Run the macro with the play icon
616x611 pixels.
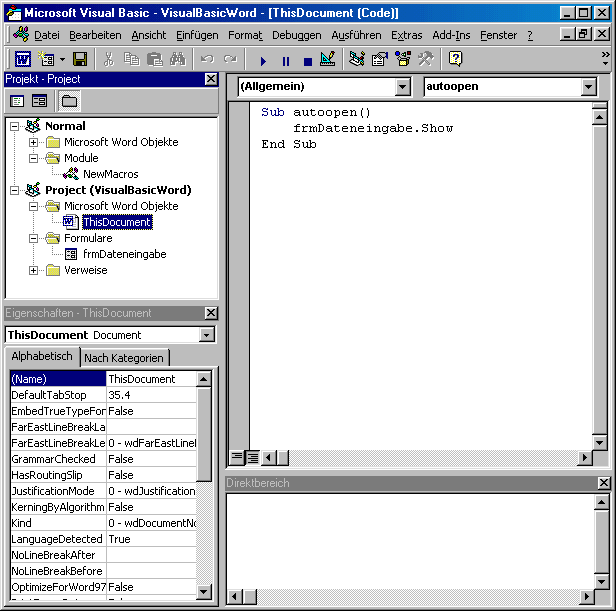point(263,60)
